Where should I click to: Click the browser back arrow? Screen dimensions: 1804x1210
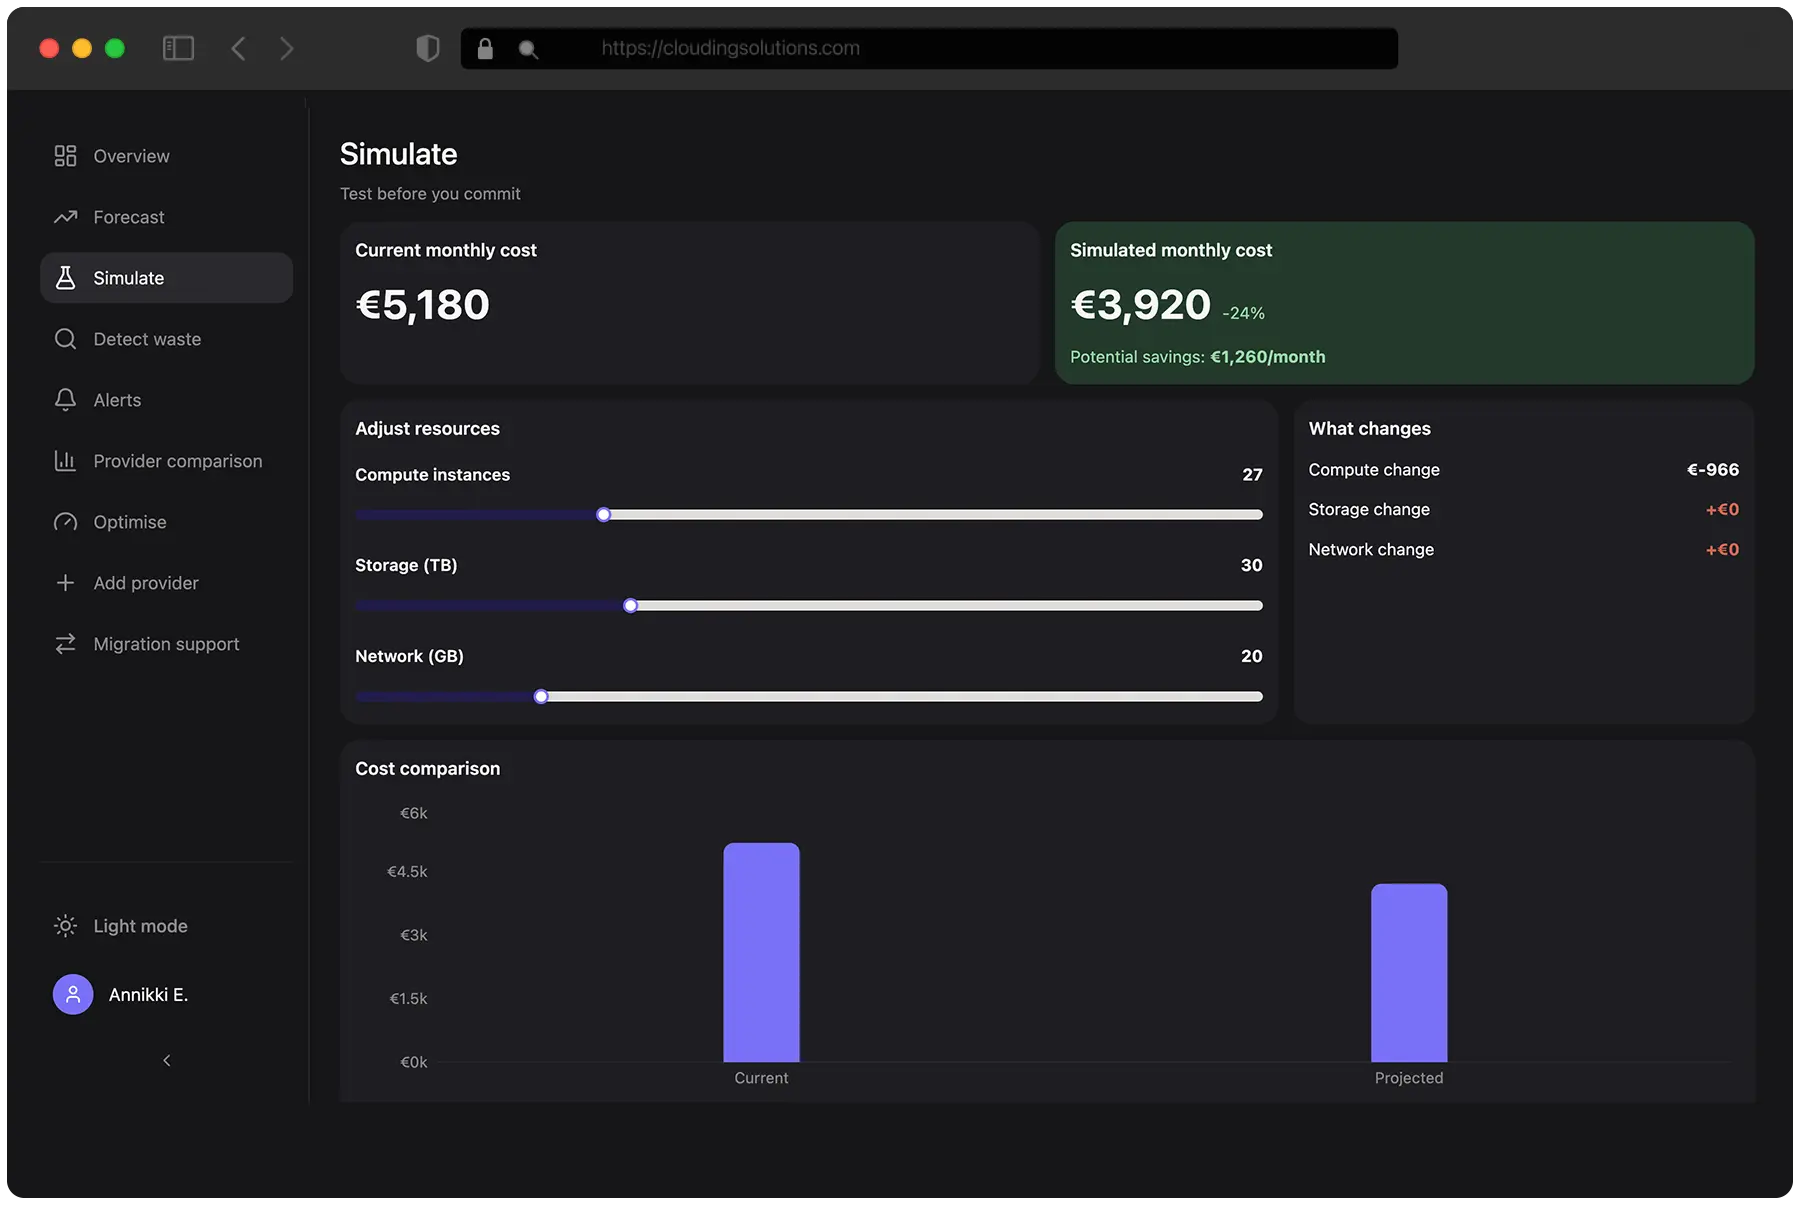coord(238,48)
